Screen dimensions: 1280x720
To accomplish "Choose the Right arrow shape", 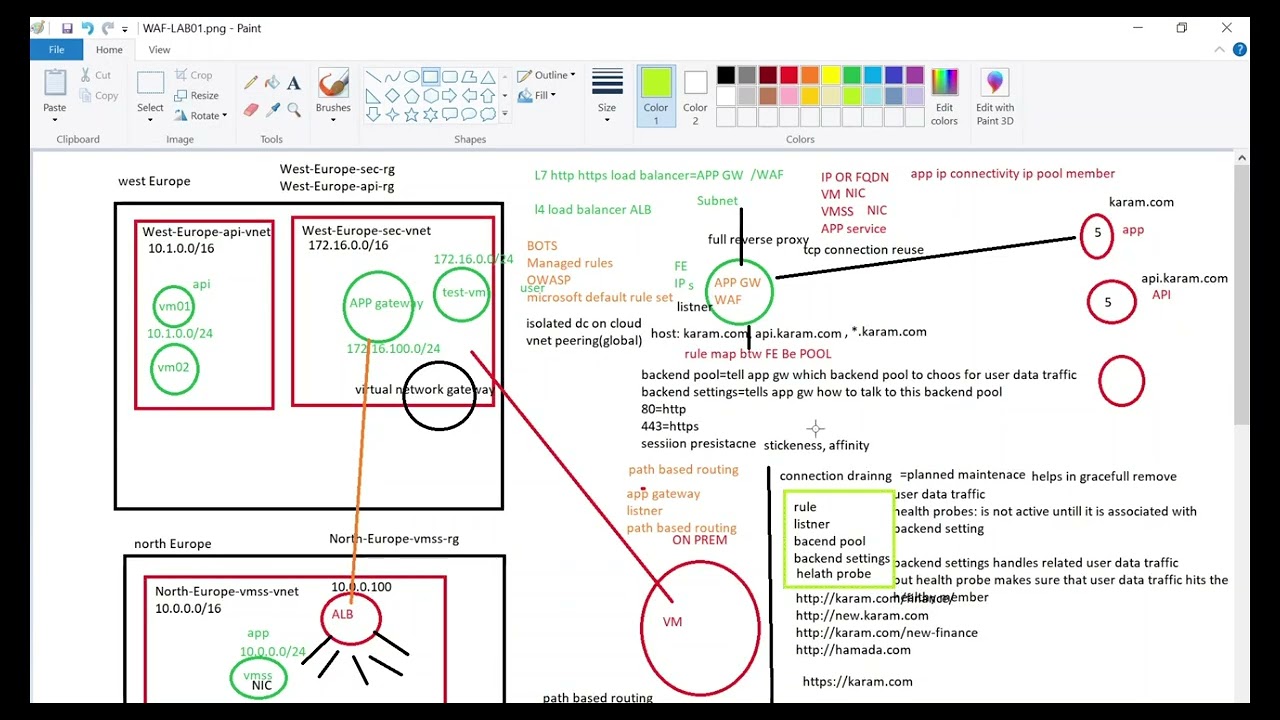I will coord(450,96).
